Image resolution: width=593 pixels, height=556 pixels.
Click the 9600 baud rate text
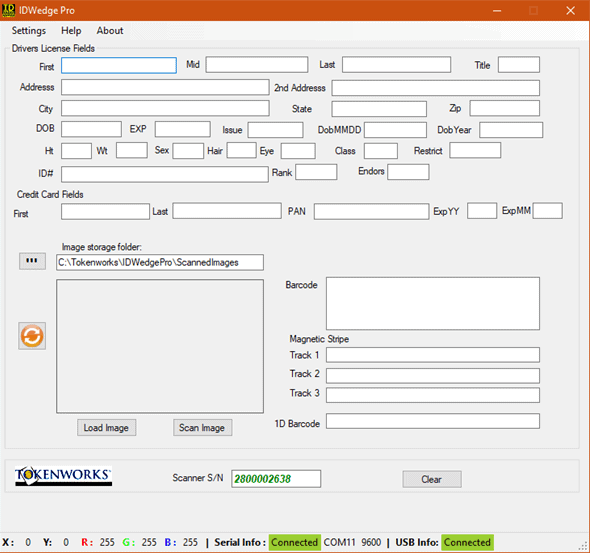tap(371, 542)
